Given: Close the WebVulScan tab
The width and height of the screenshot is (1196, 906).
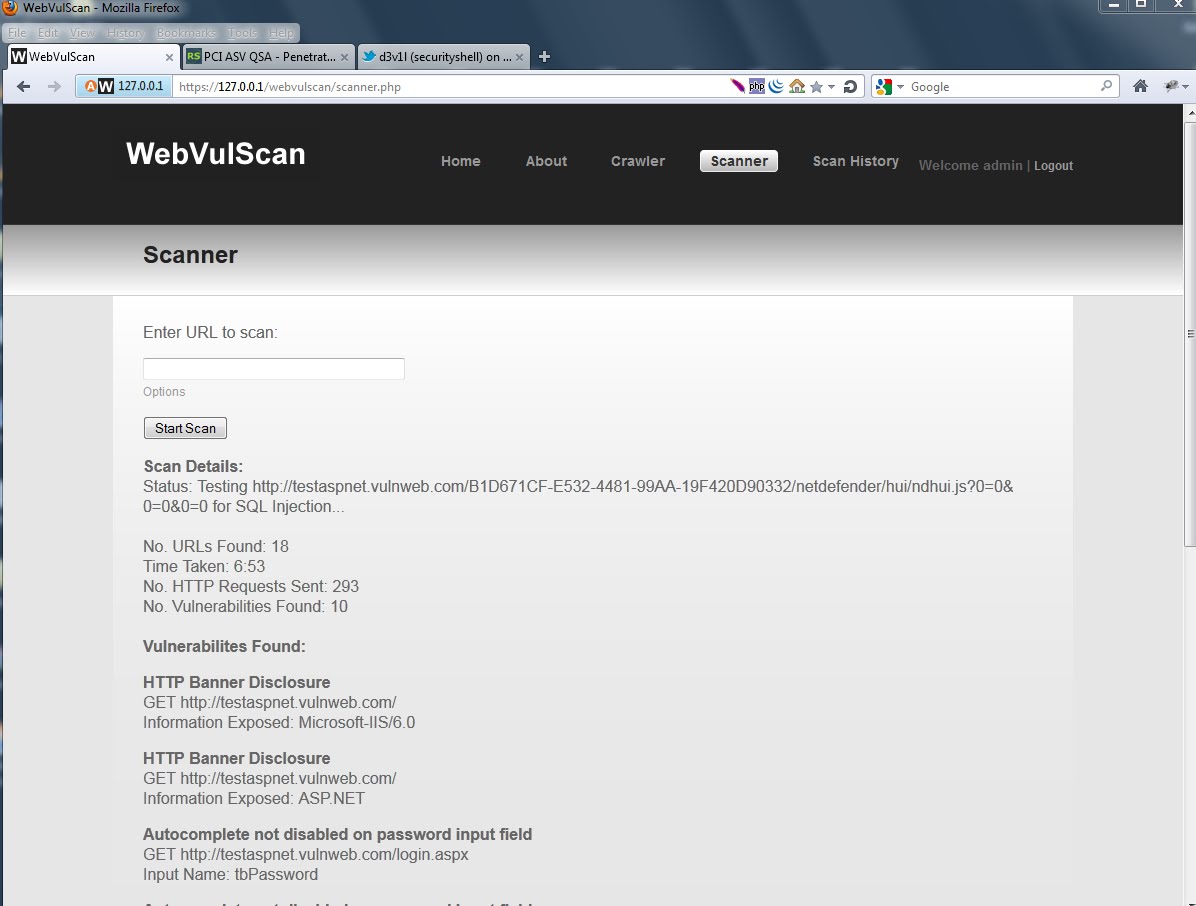Looking at the screenshot, I should 169,57.
